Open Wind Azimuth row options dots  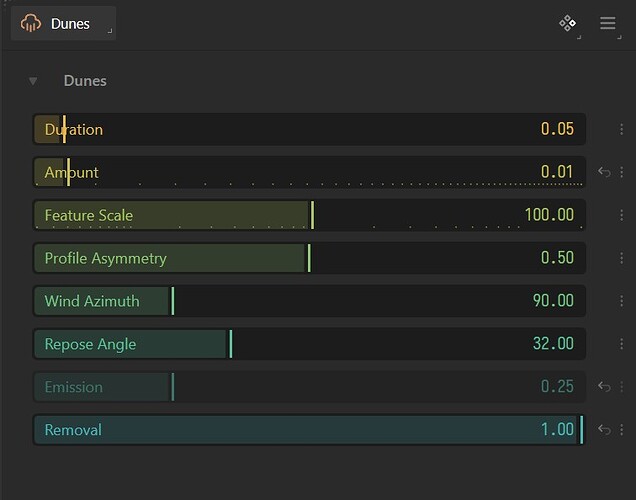tap(621, 301)
